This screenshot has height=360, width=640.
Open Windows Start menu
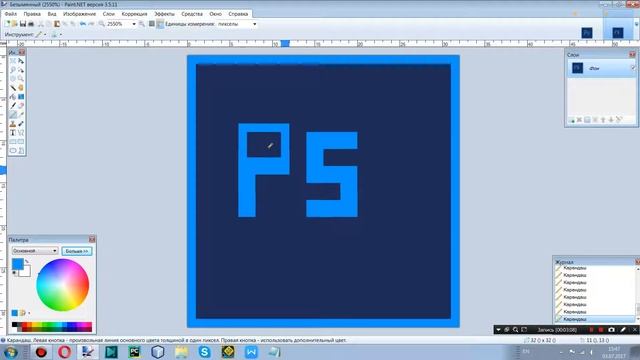coord(11,352)
